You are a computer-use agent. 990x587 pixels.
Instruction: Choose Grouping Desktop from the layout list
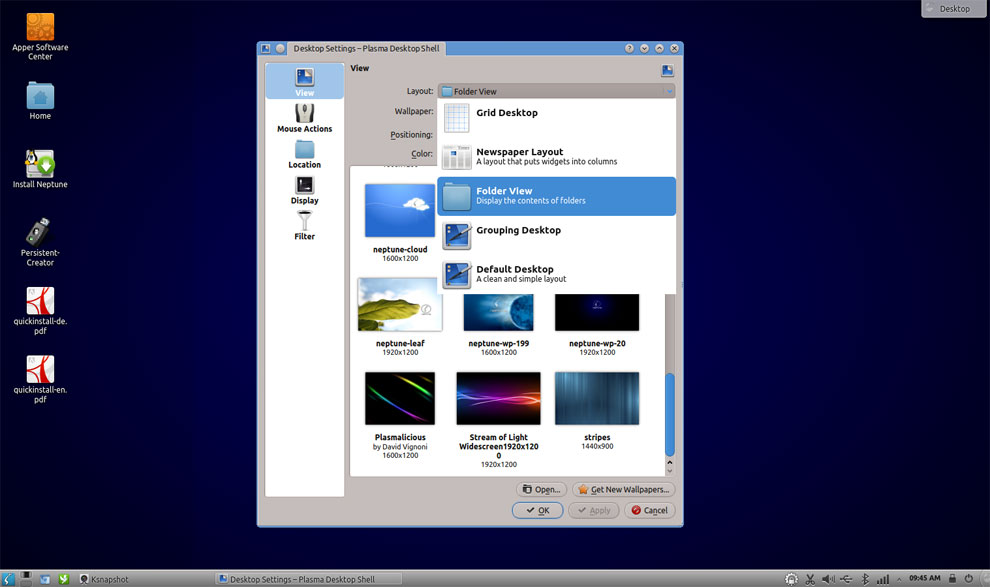(556, 235)
